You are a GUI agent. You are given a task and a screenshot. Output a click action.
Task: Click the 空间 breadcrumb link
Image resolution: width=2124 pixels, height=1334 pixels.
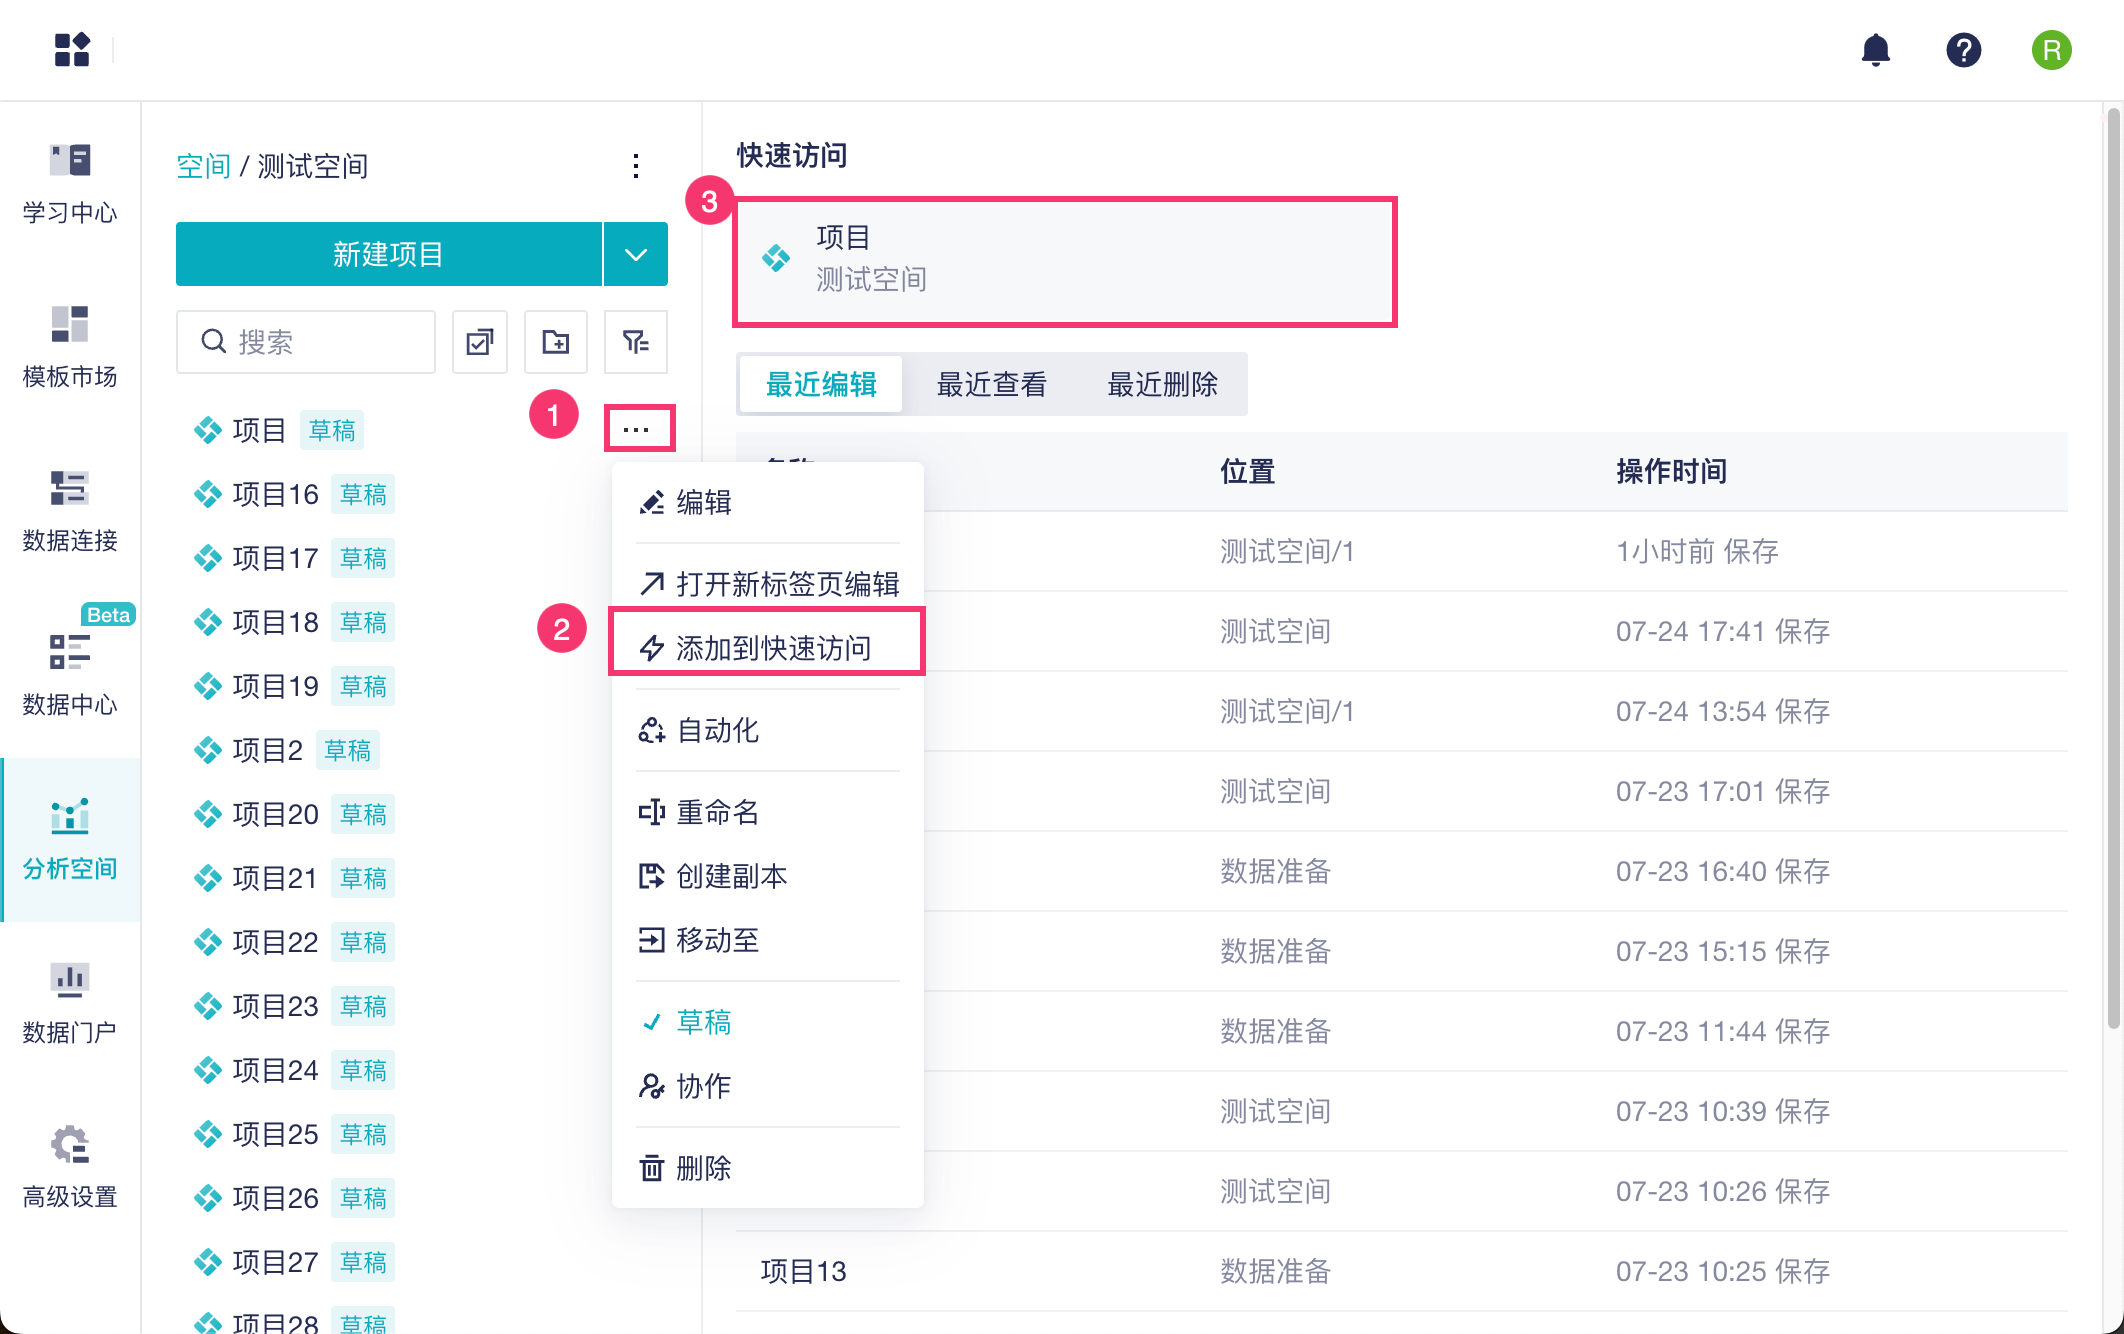click(x=203, y=166)
